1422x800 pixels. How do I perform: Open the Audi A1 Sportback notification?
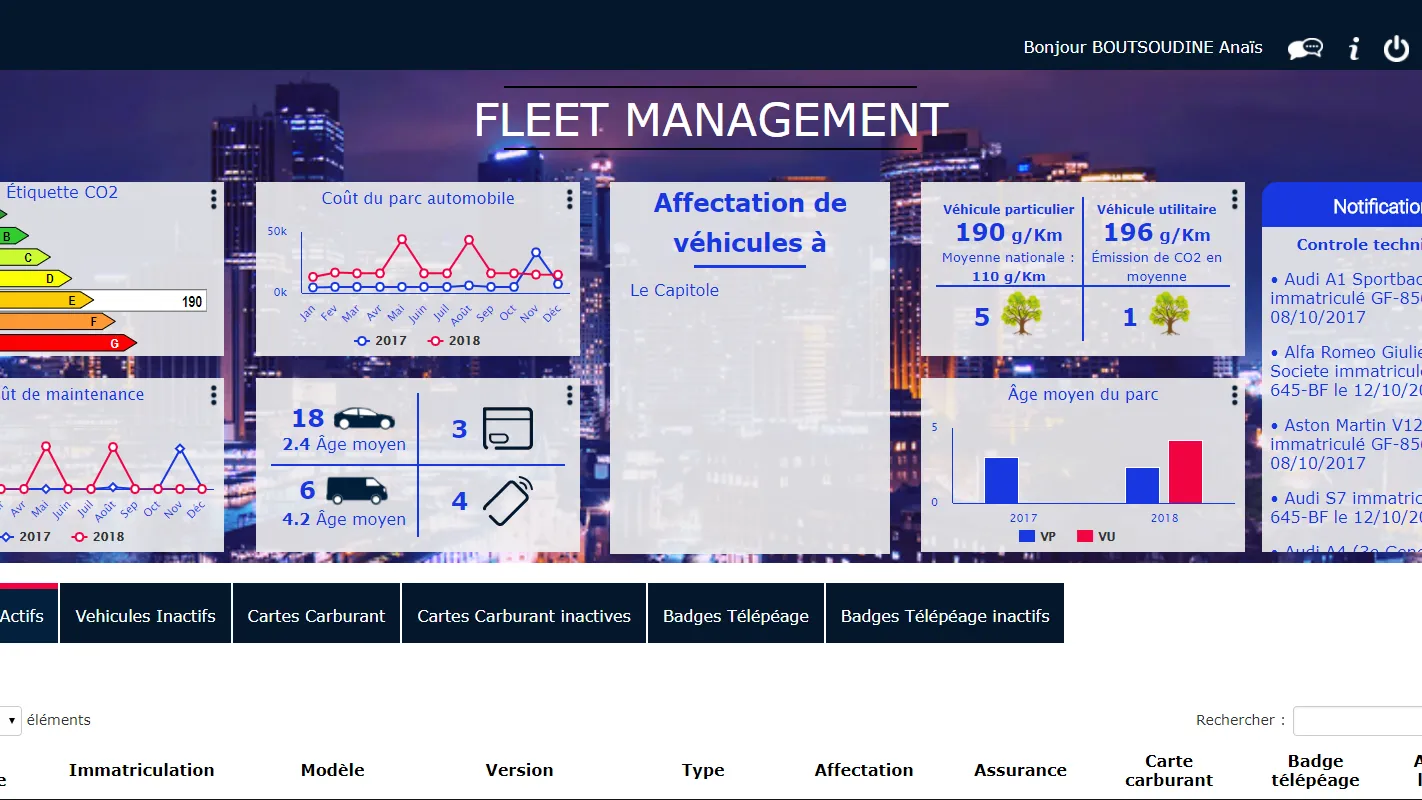[x=1346, y=298]
